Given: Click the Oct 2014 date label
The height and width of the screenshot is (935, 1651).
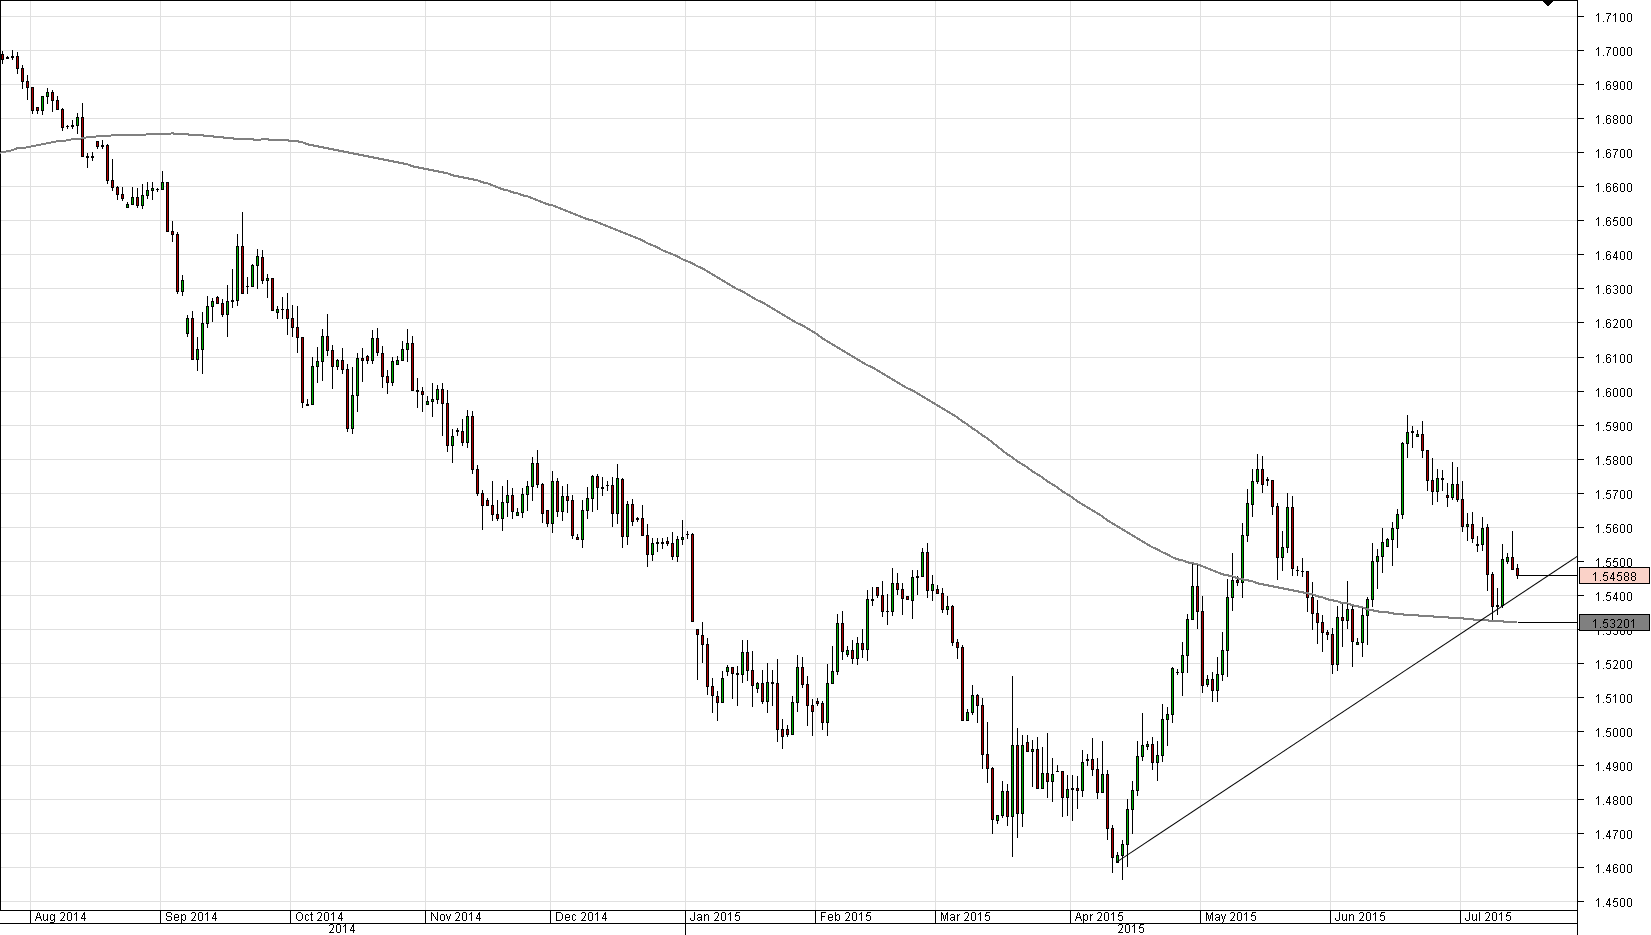Looking at the screenshot, I should tap(319, 916).
